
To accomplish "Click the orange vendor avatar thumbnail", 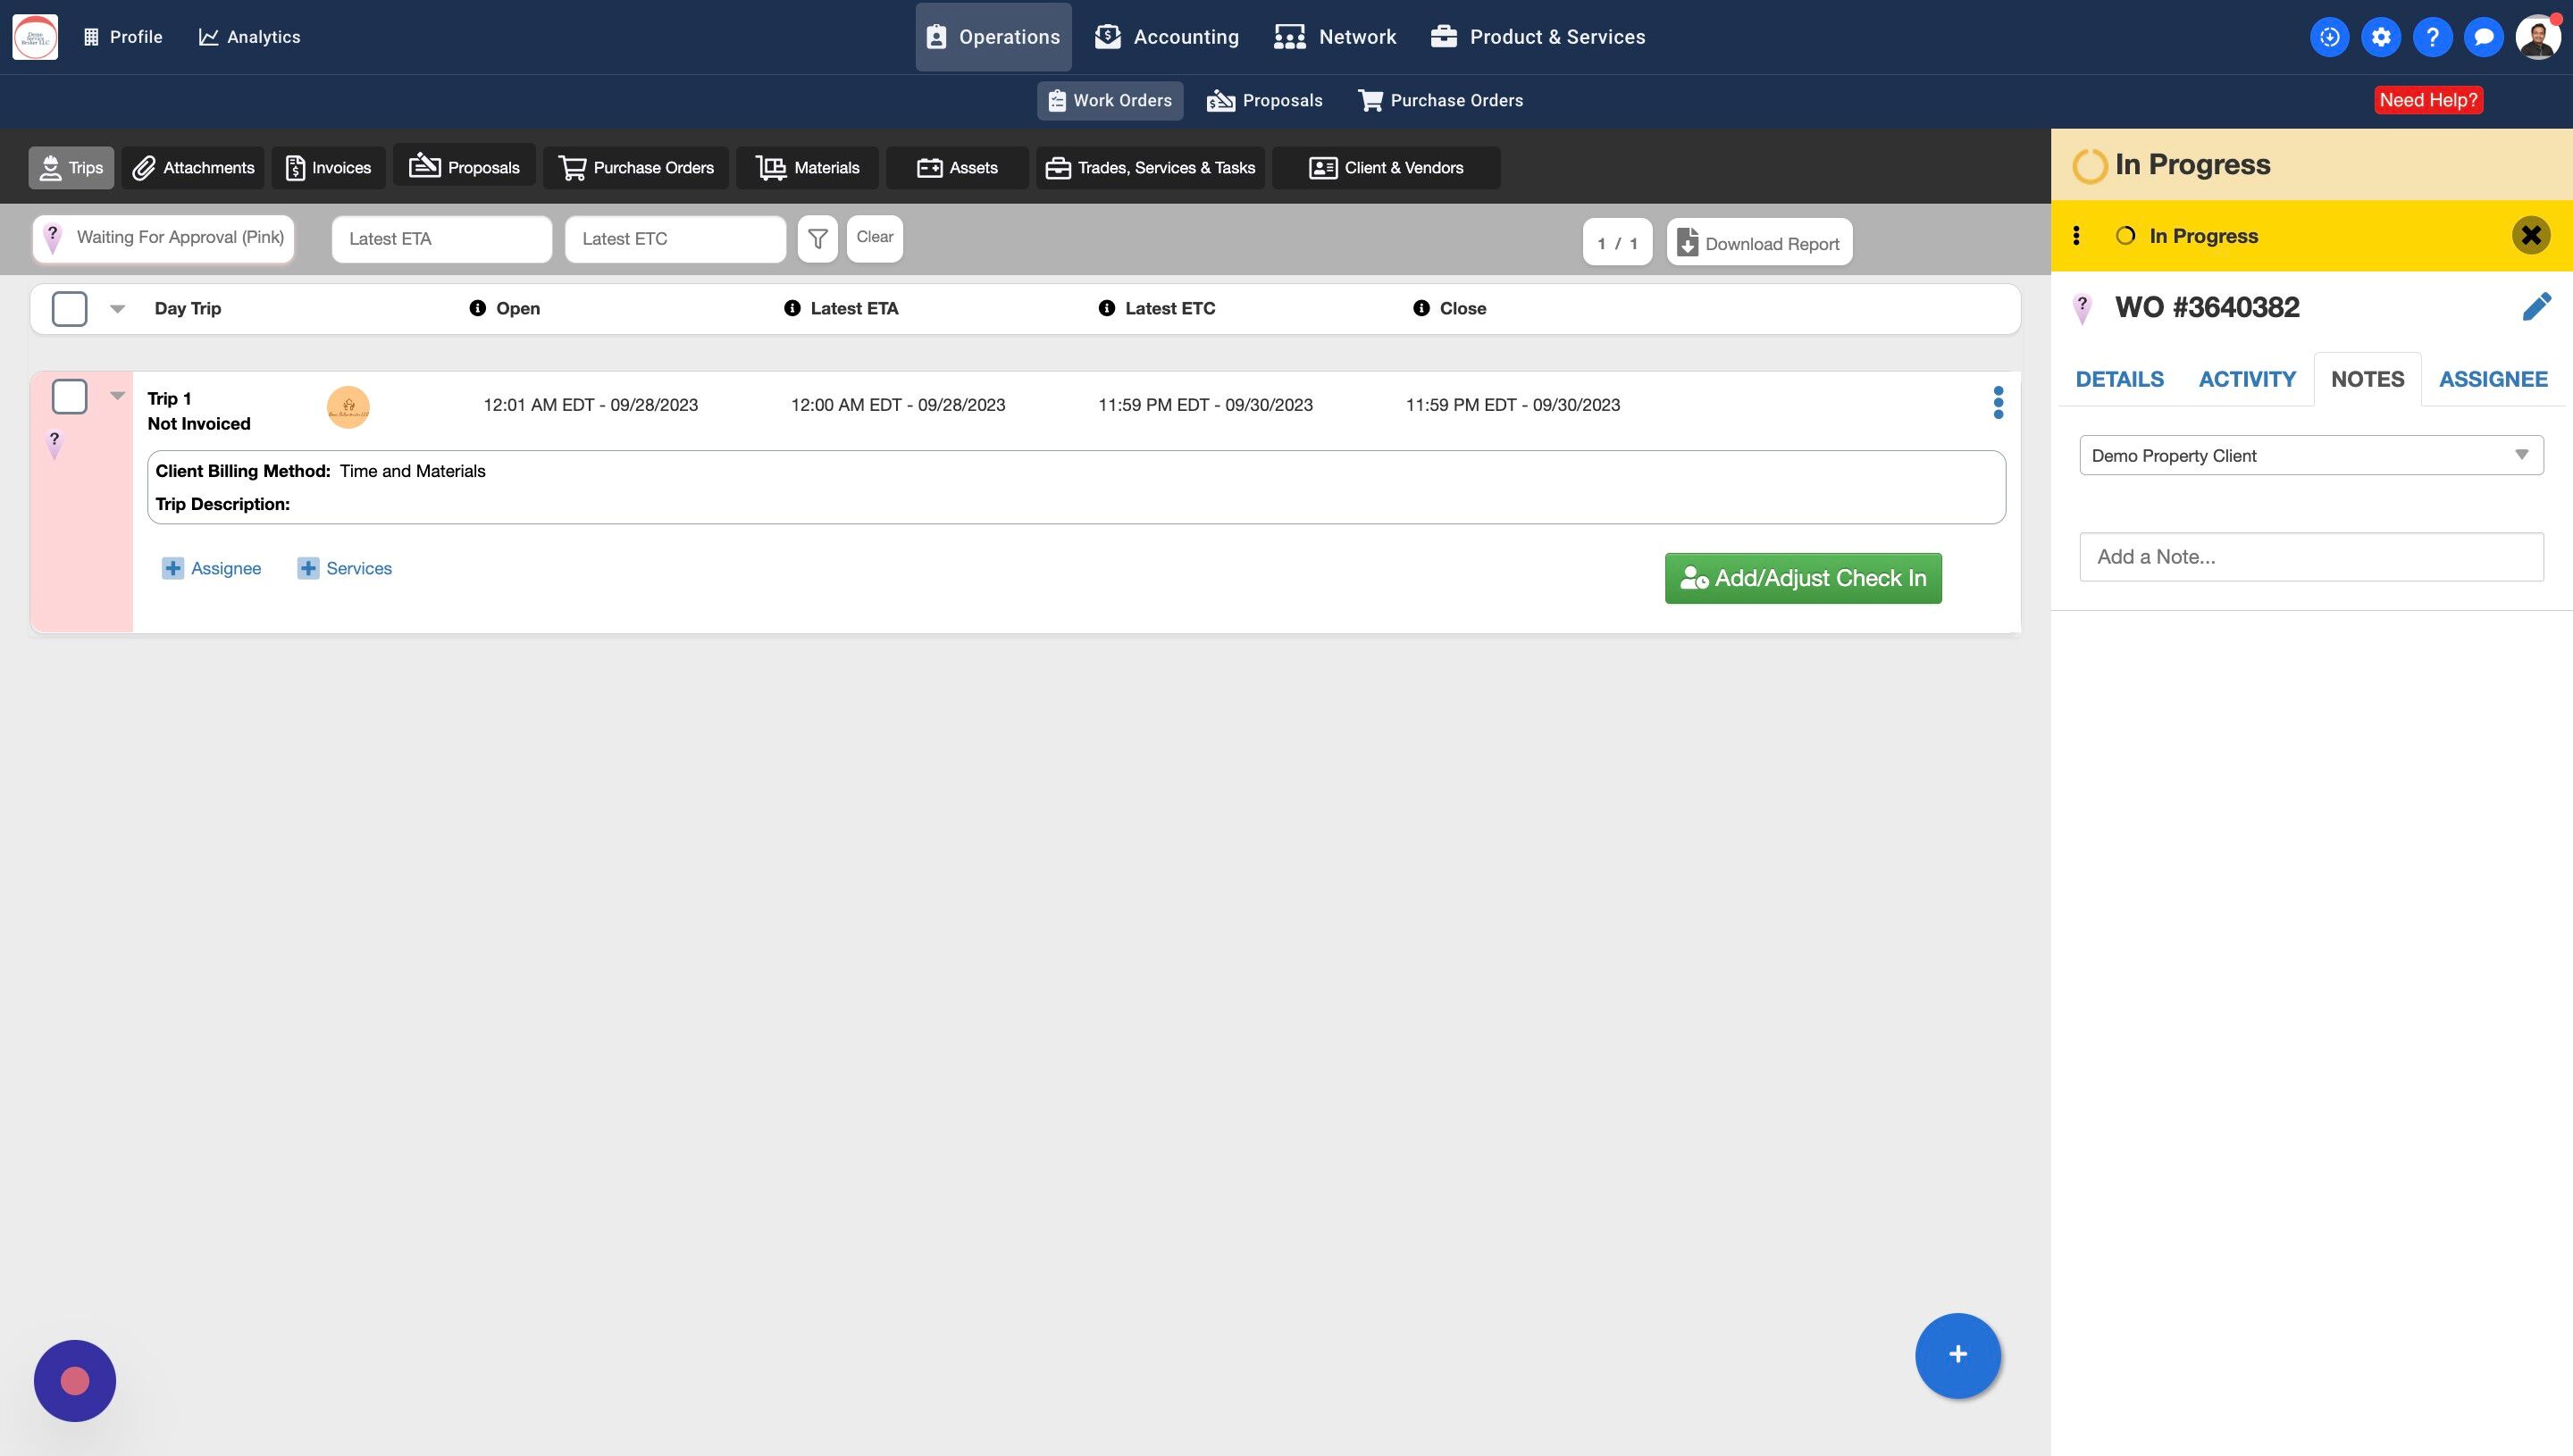I will pyautogui.click(x=348, y=407).
